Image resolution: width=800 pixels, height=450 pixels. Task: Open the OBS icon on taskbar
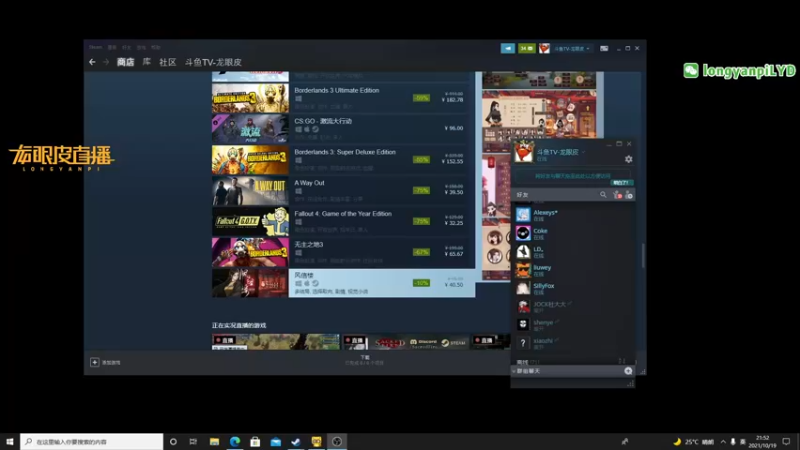pos(337,441)
